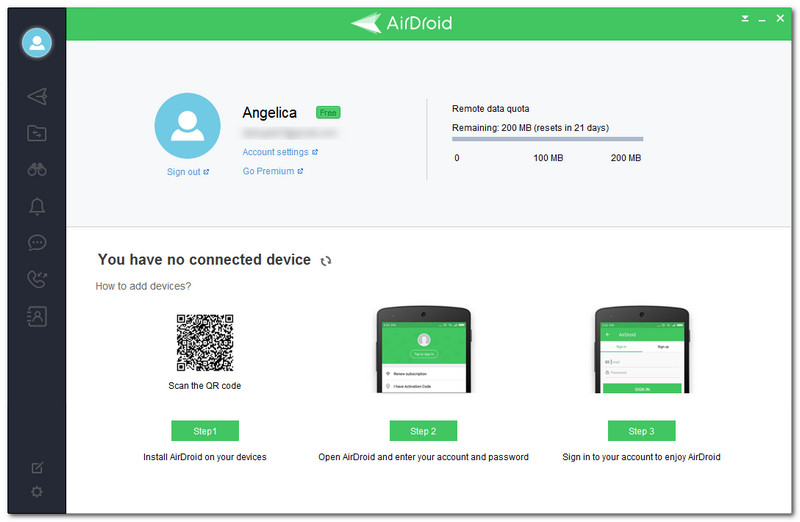The height and width of the screenshot is (522, 800).
Task: Click the Sign out link
Action: coord(188,172)
